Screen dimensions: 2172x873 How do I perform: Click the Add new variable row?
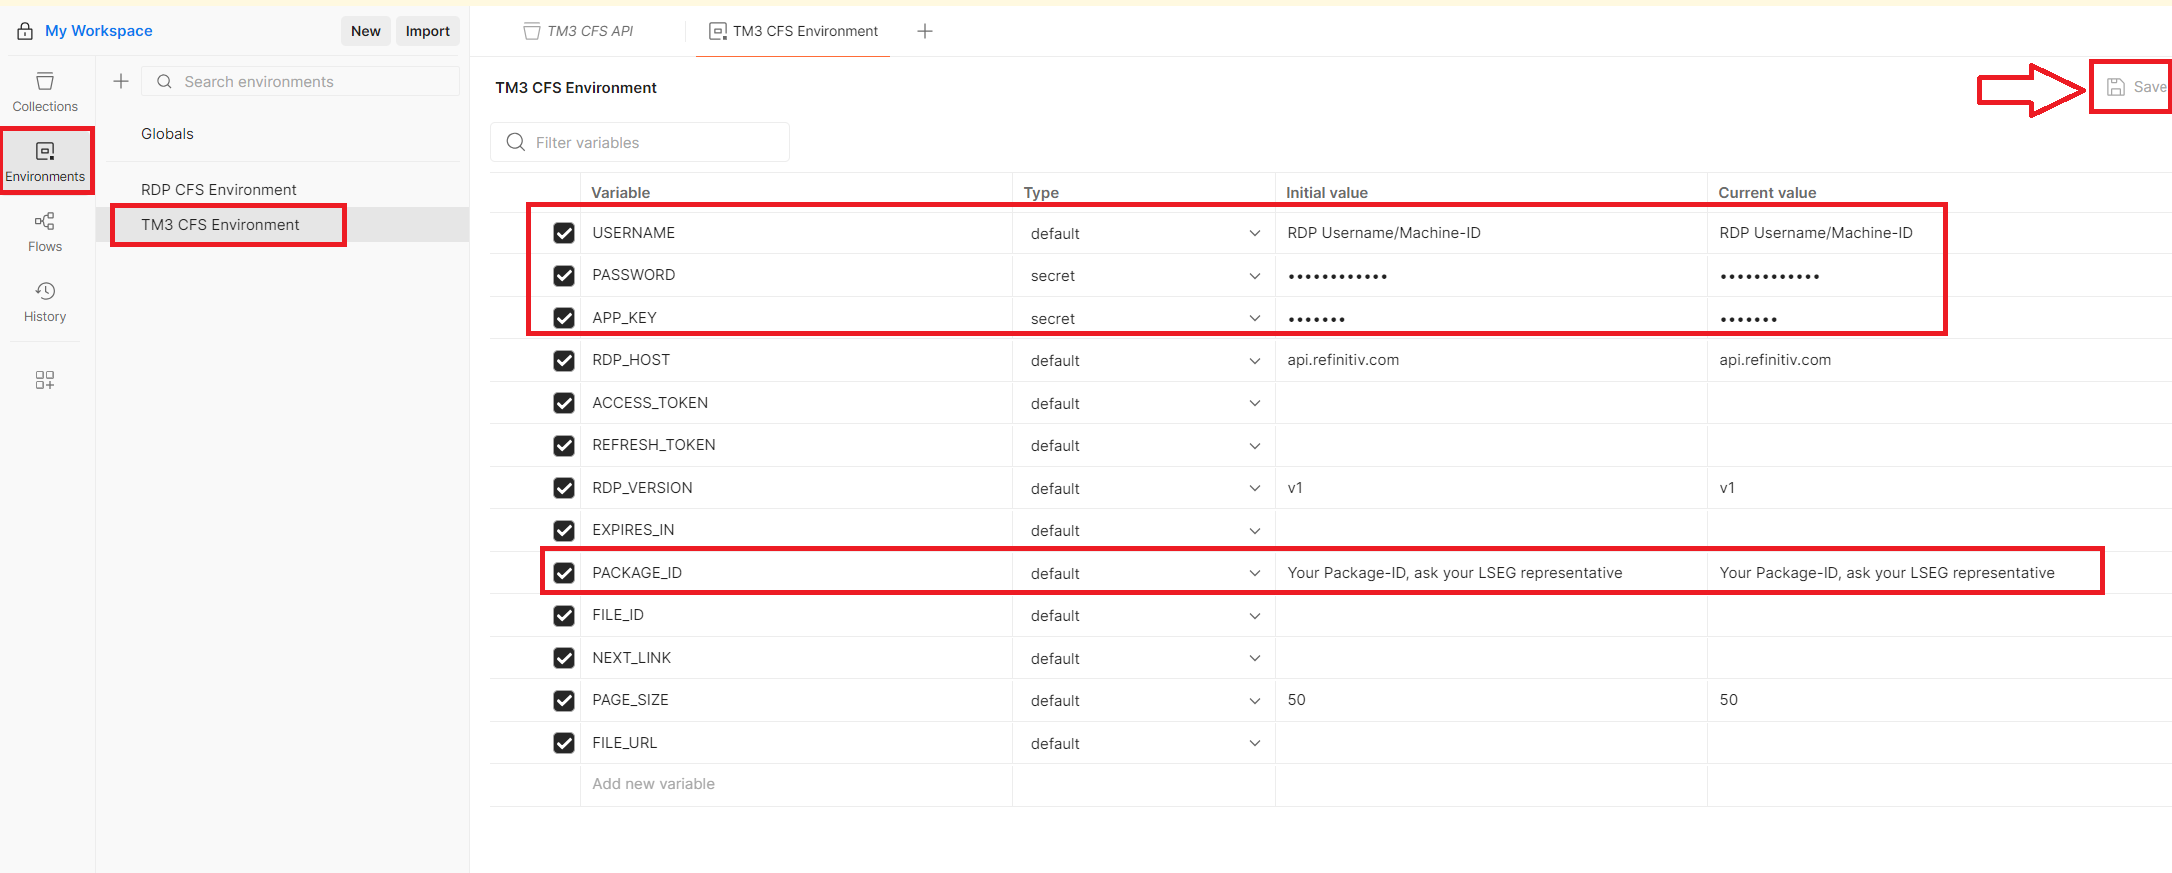pos(653,784)
